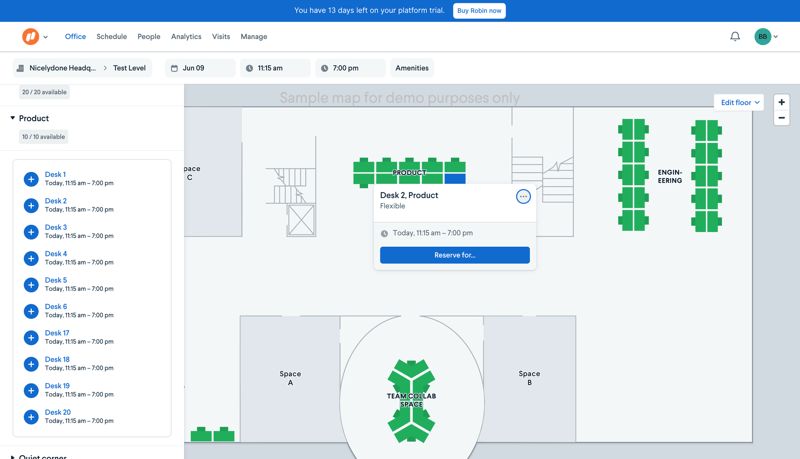Click the Space A room on map
Image resolution: width=800 pixels, height=459 pixels.
pyautogui.click(x=290, y=378)
